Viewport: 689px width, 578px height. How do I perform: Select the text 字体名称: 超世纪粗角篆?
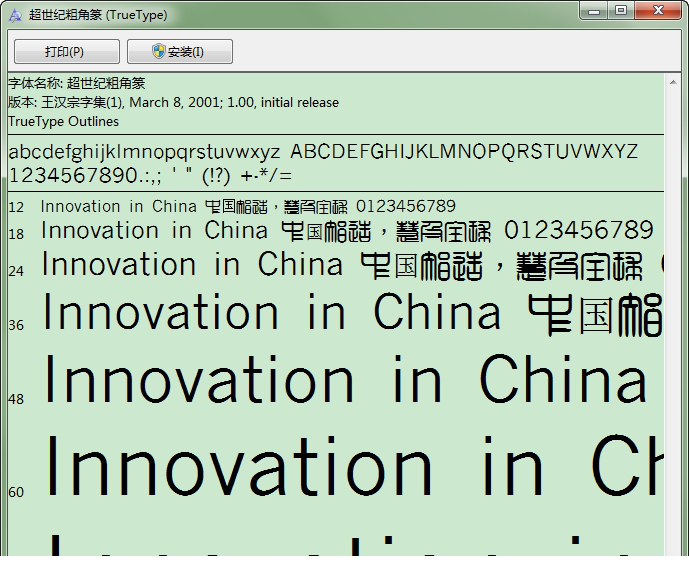77,83
